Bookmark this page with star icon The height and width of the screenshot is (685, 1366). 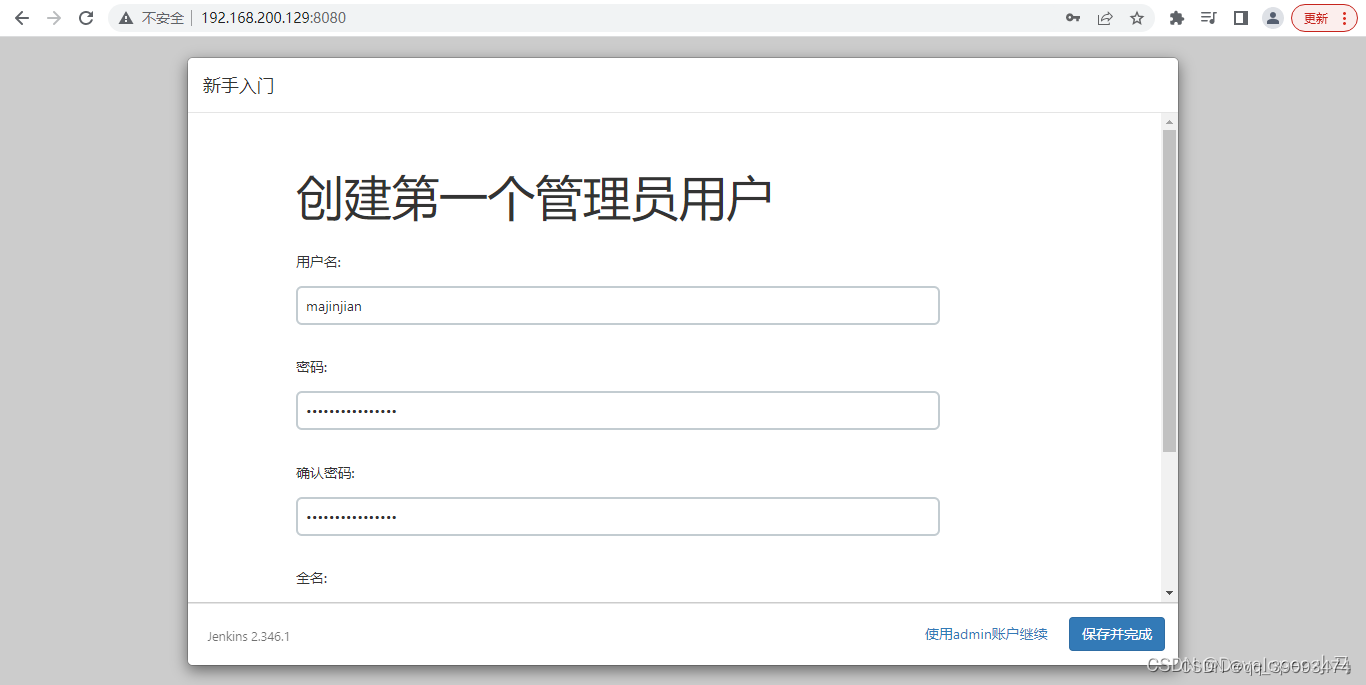1137,18
